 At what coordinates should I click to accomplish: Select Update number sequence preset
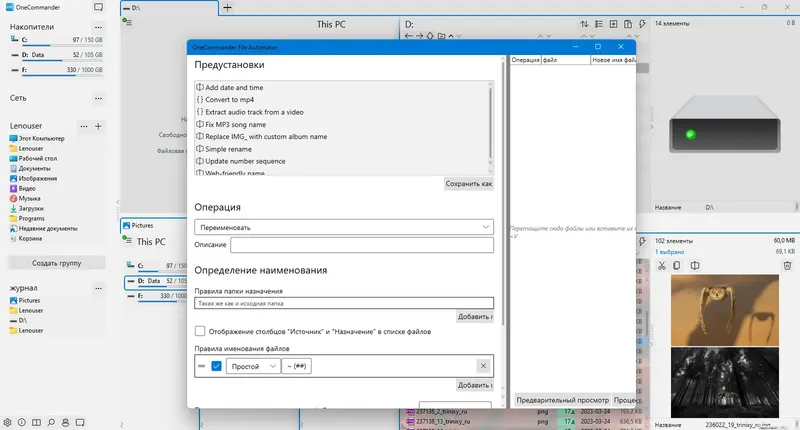click(245, 161)
